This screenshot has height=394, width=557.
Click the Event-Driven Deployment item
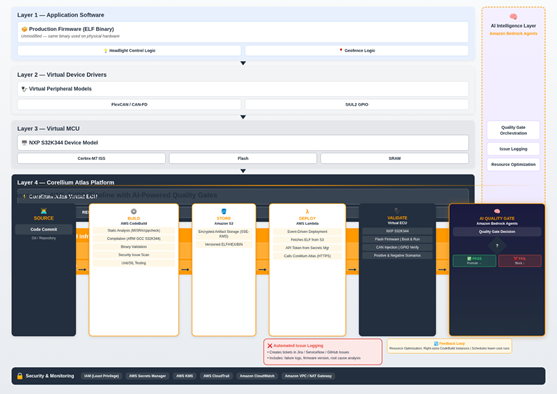point(307,232)
